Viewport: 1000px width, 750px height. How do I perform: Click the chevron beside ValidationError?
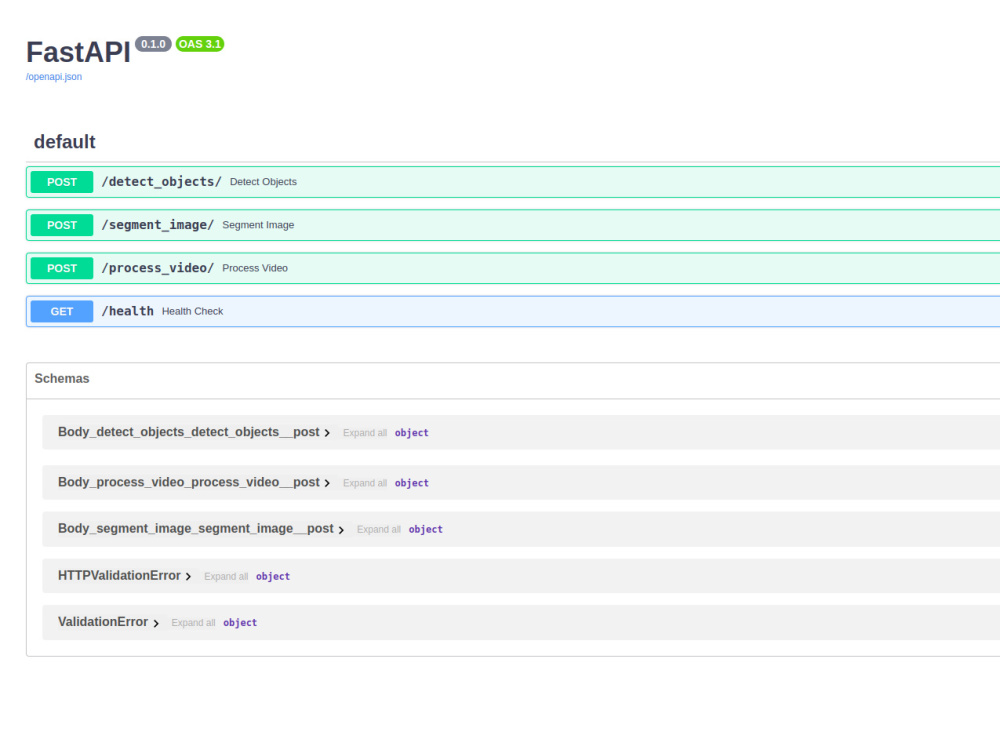tap(156, 623)
